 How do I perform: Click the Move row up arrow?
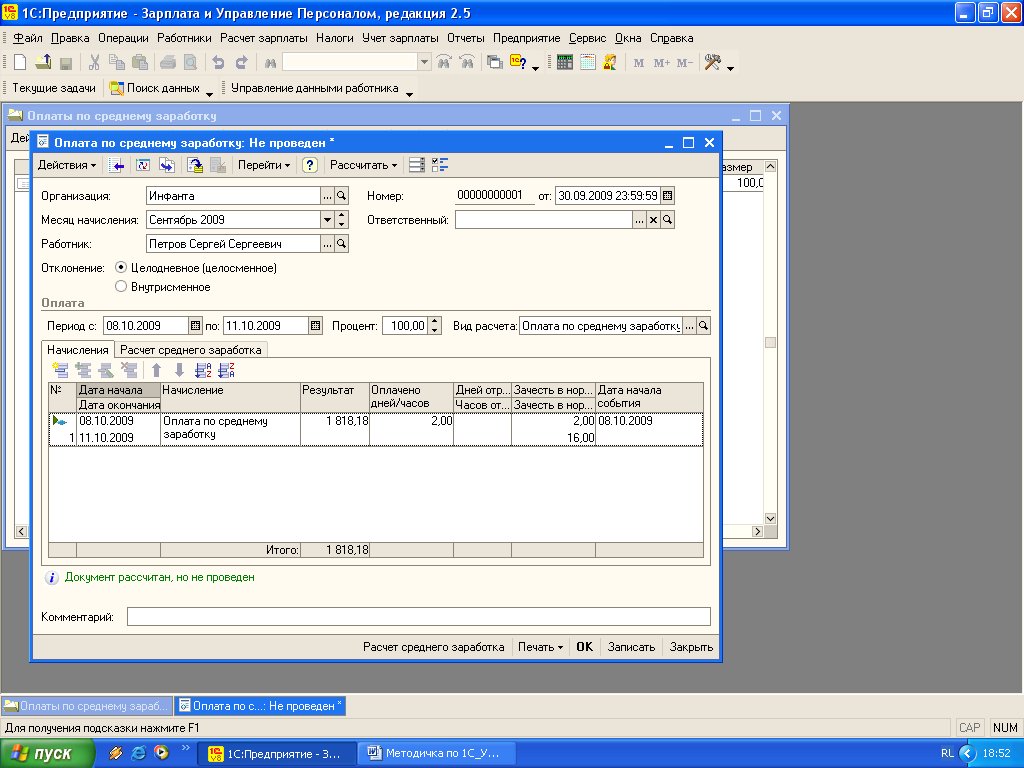click(x=156, y=370)
